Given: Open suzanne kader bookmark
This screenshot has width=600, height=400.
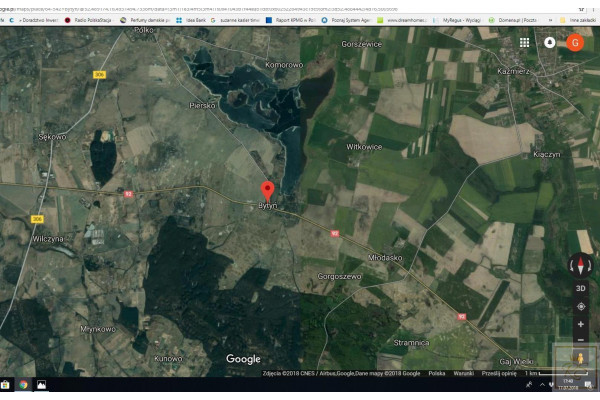Looking at the screenshot, I should 235,20.
